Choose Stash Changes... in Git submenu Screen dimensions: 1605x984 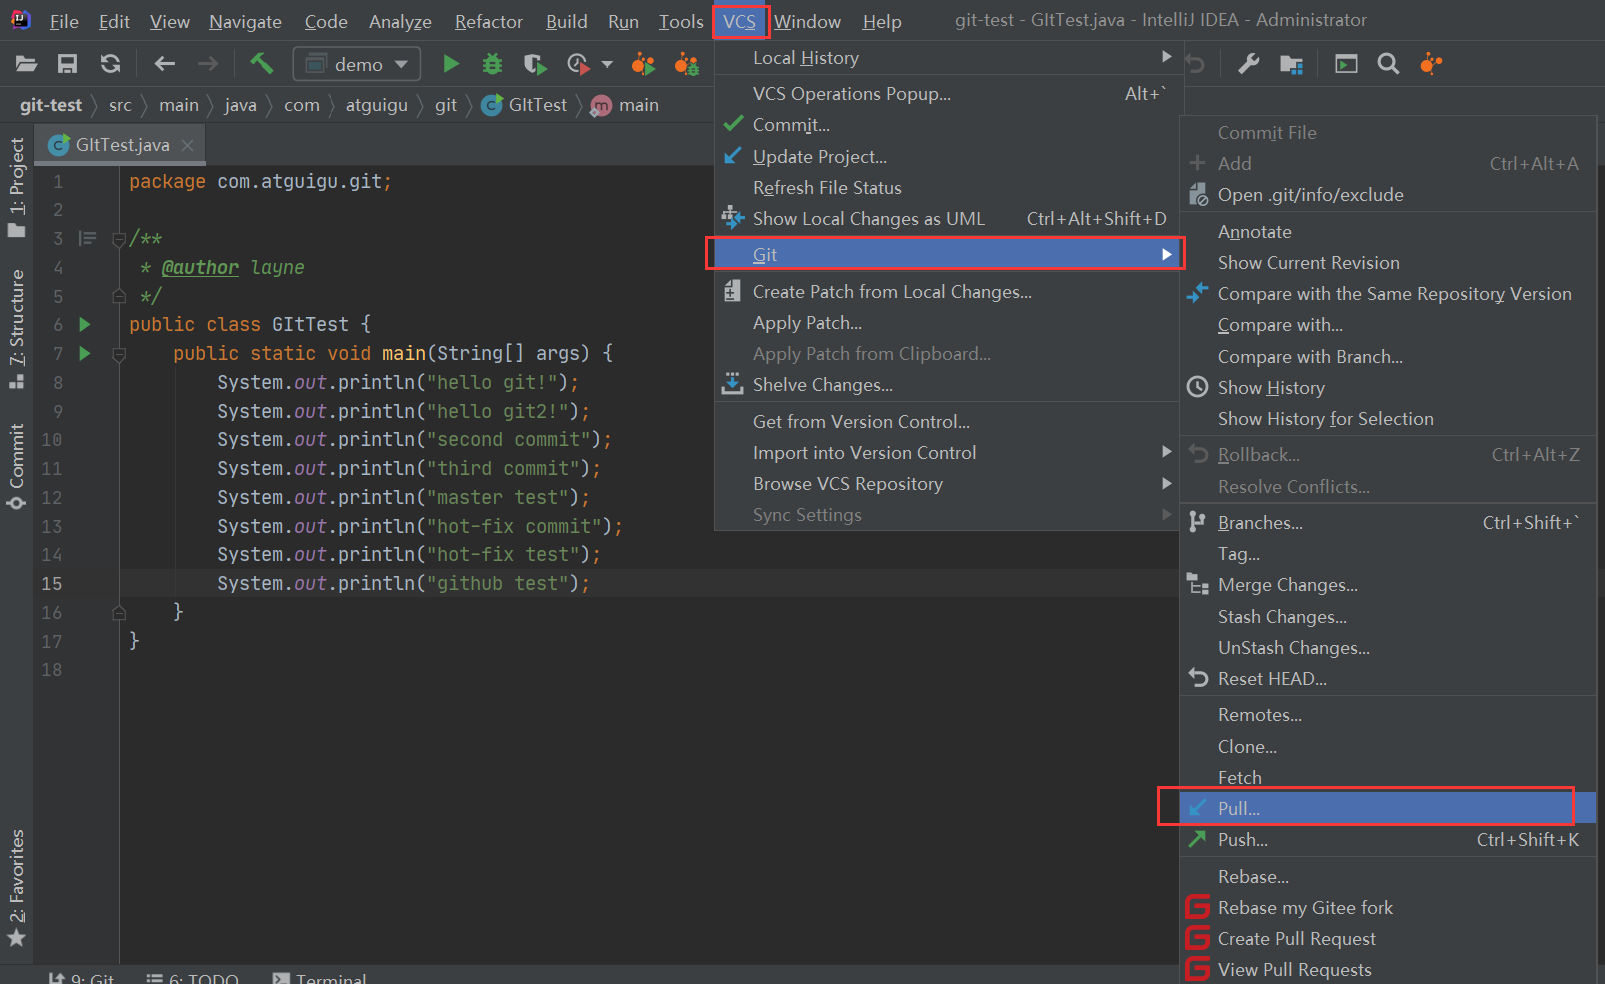coord(1388,617)
